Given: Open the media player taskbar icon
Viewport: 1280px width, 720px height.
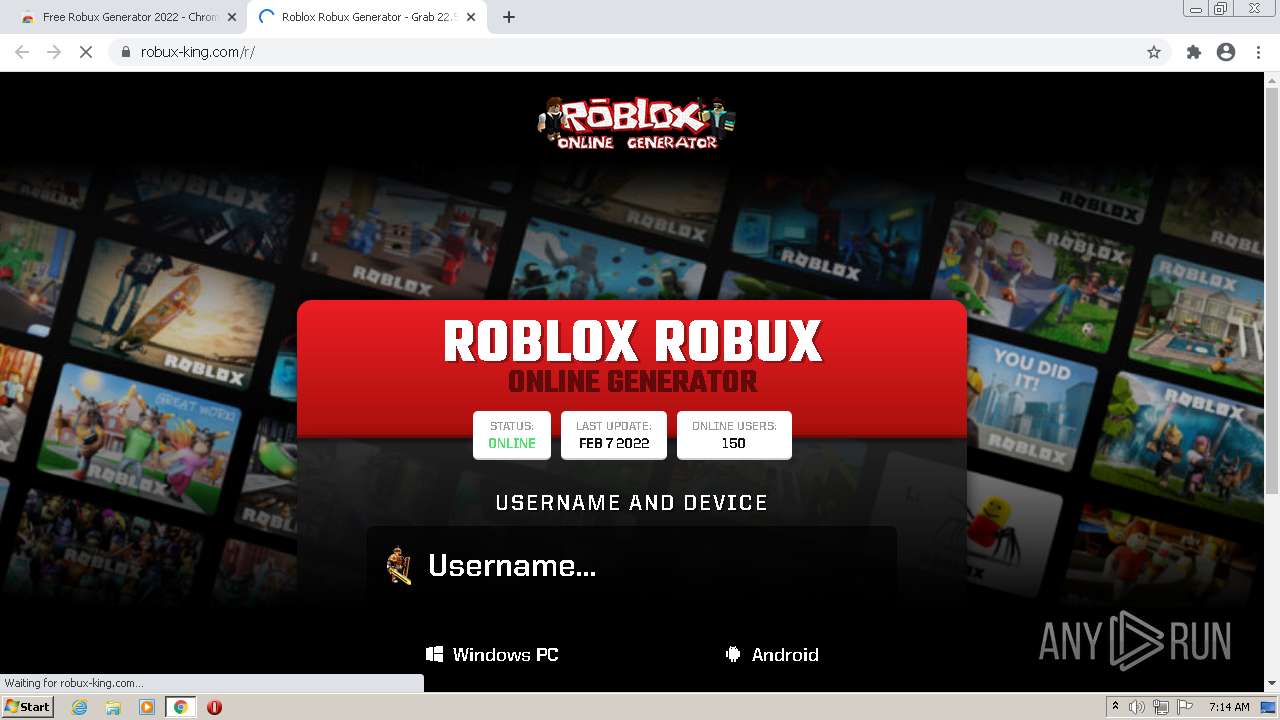Looking at the screenshot, I should pos(147,707).
